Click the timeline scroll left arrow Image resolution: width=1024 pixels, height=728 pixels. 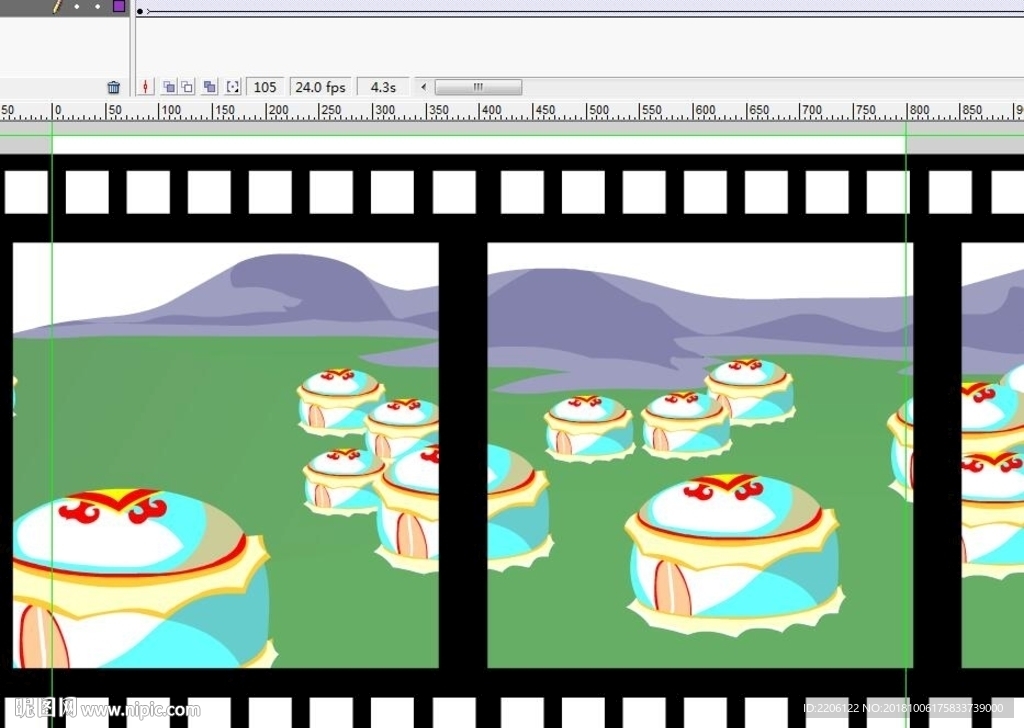tap(423, 87)
